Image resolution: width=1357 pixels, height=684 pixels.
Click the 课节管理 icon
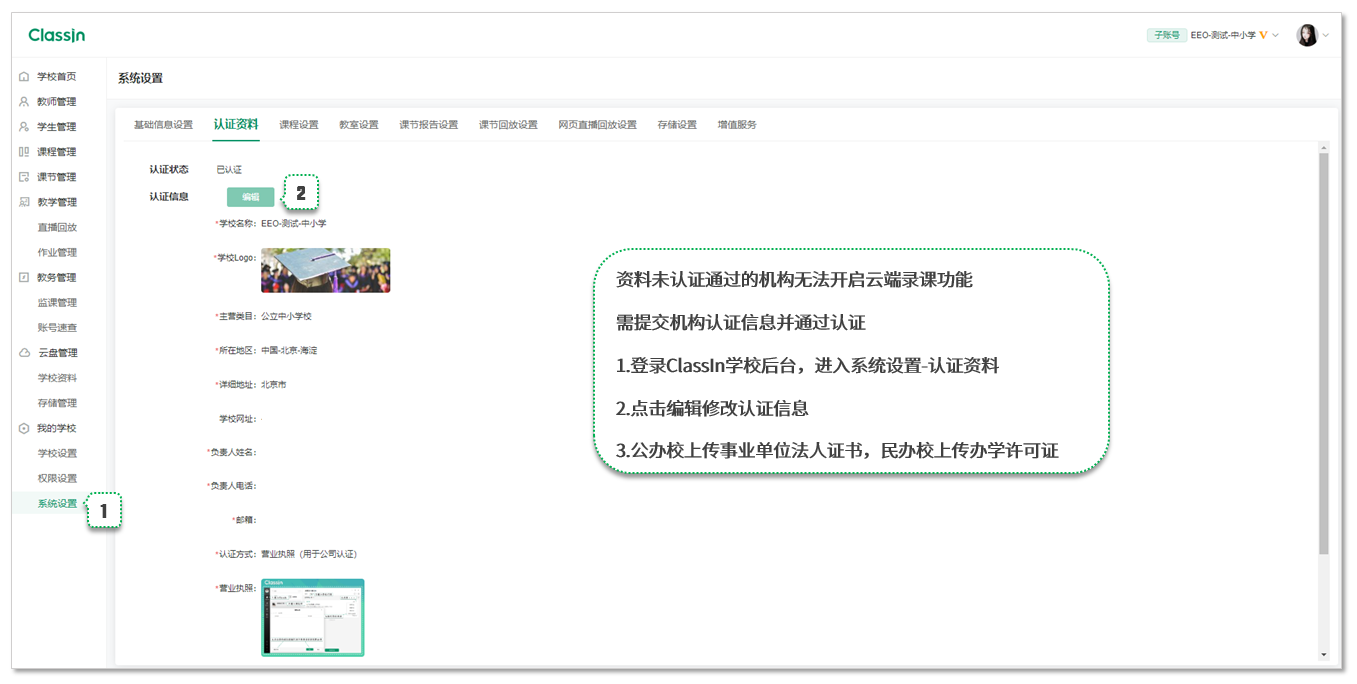point(24,177)
